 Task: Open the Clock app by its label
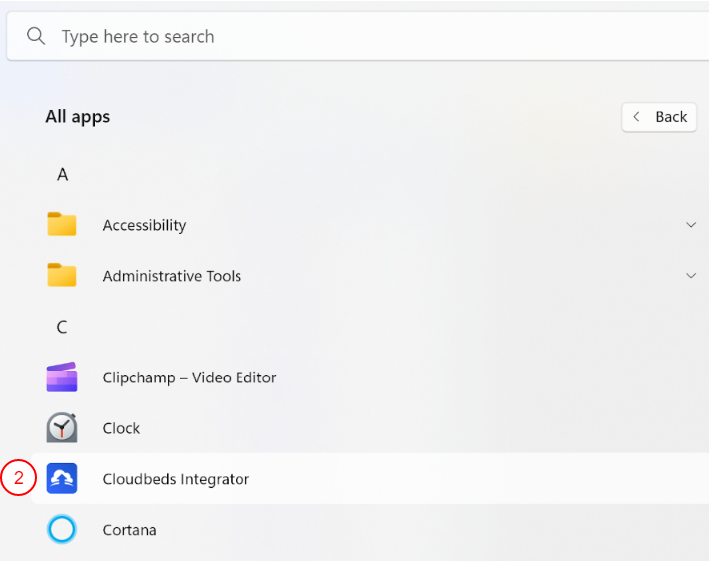(x=121, y=429)
